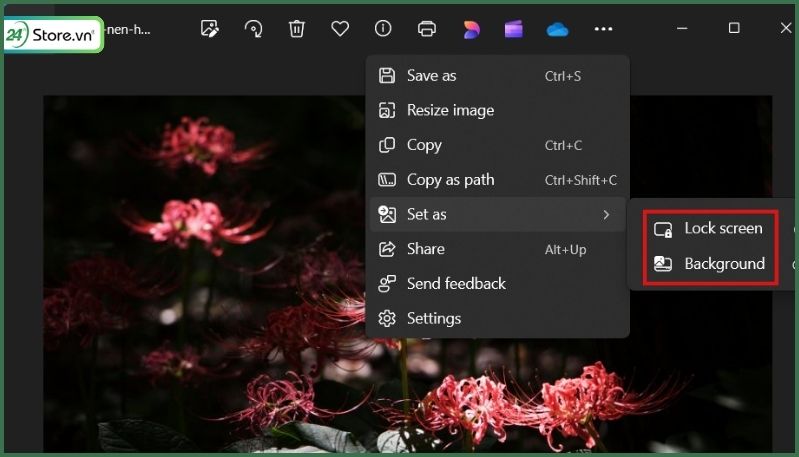
Task: Print the image using printer icon
Action: tap(427, 29)
